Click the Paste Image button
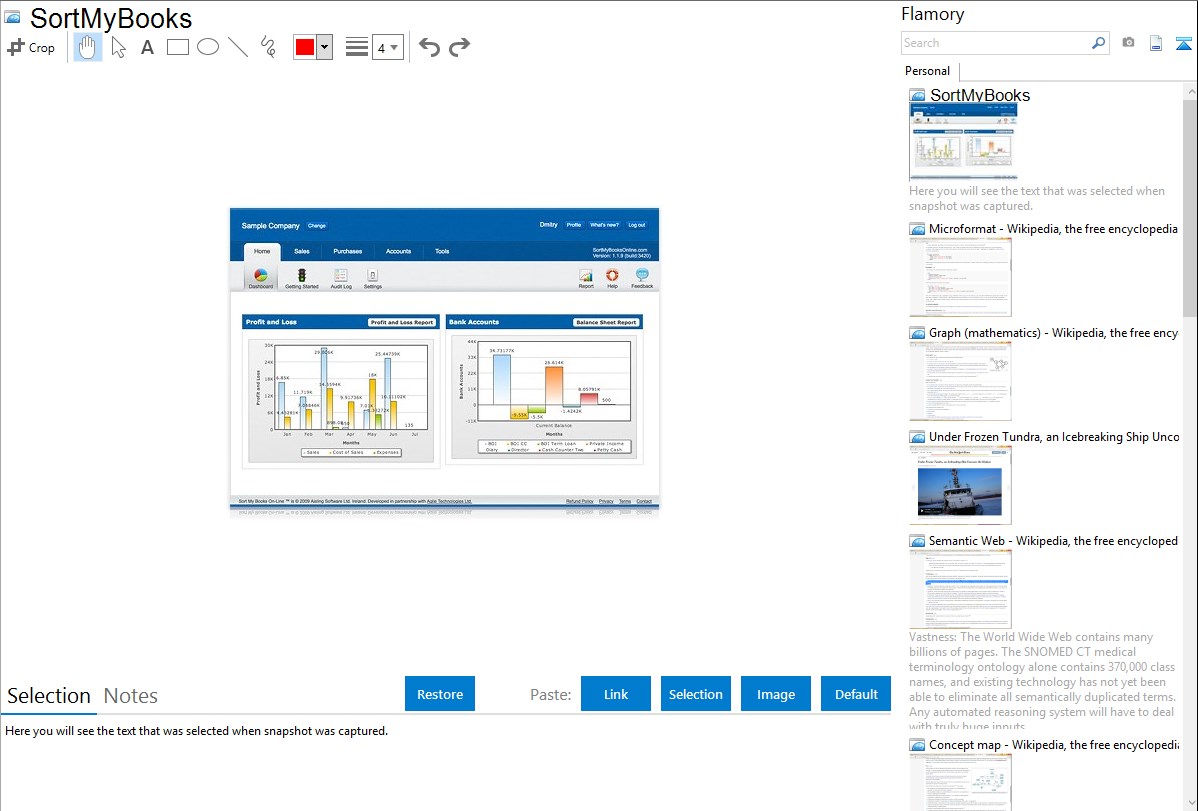The height and width of the screenshot is (811, 1198). [x=775, y=694]
